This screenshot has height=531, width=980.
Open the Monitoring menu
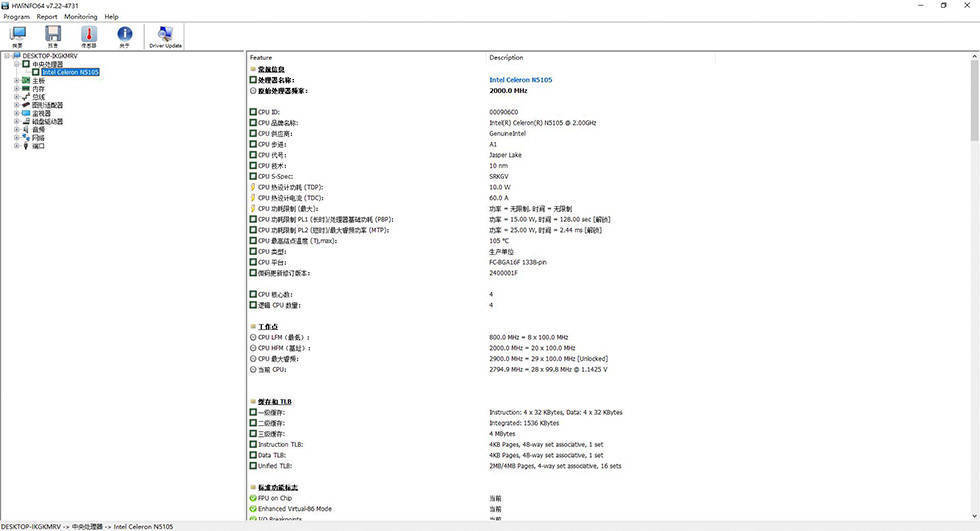click(x=81, y=17)
